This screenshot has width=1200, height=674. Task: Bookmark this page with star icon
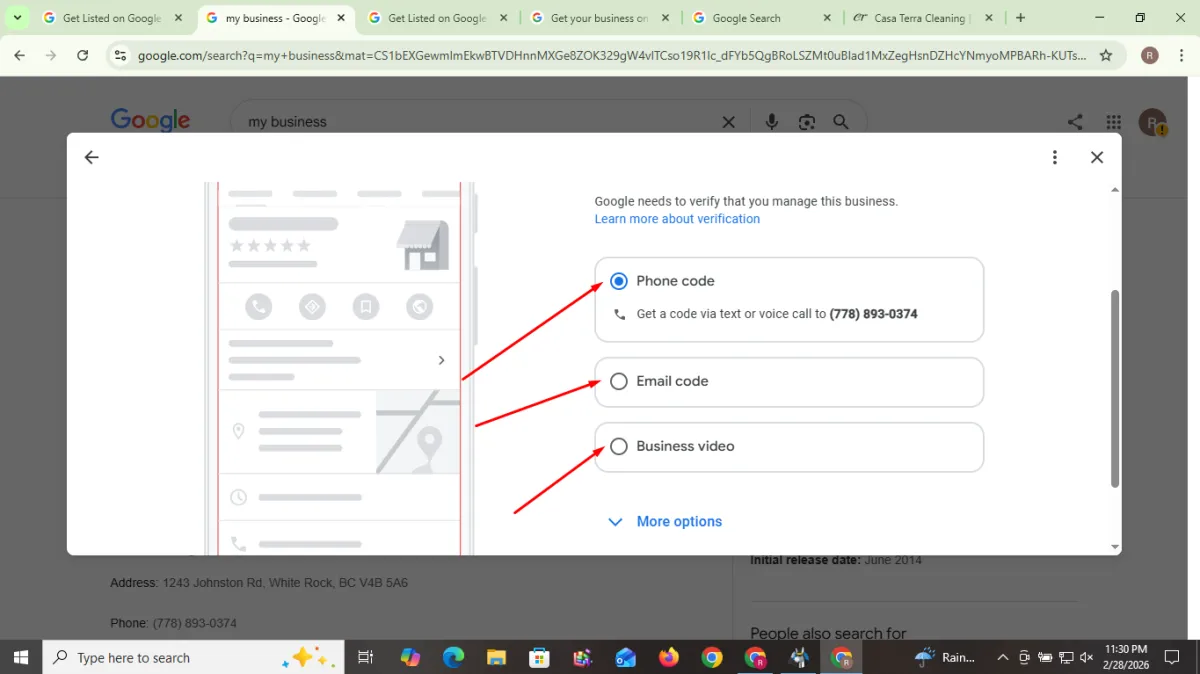pos(1106,56)
